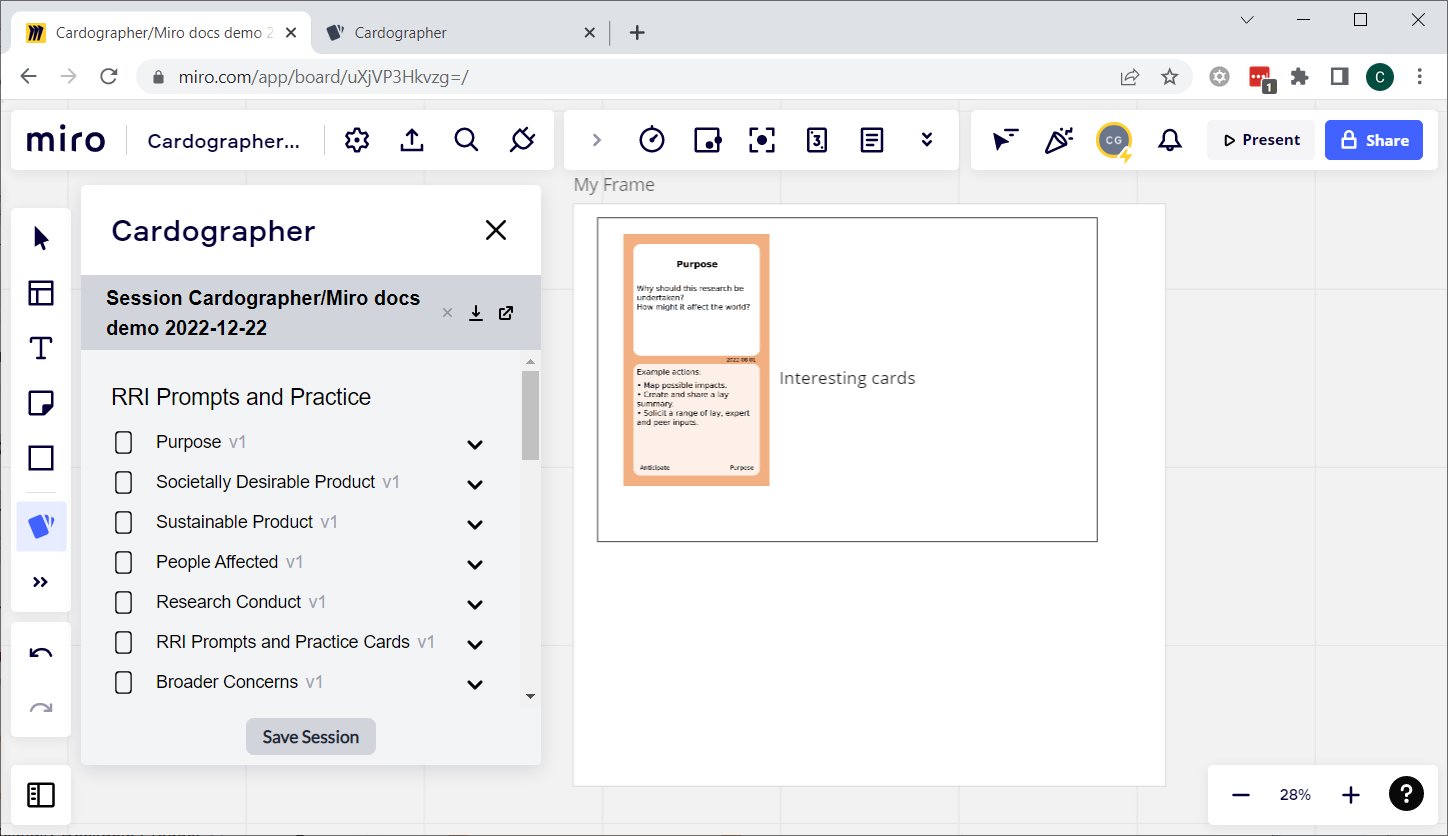This screenshot has width=1448, height=836.
Task: Check the Societally Desirable Product checkbox
Action: [124, 482]
